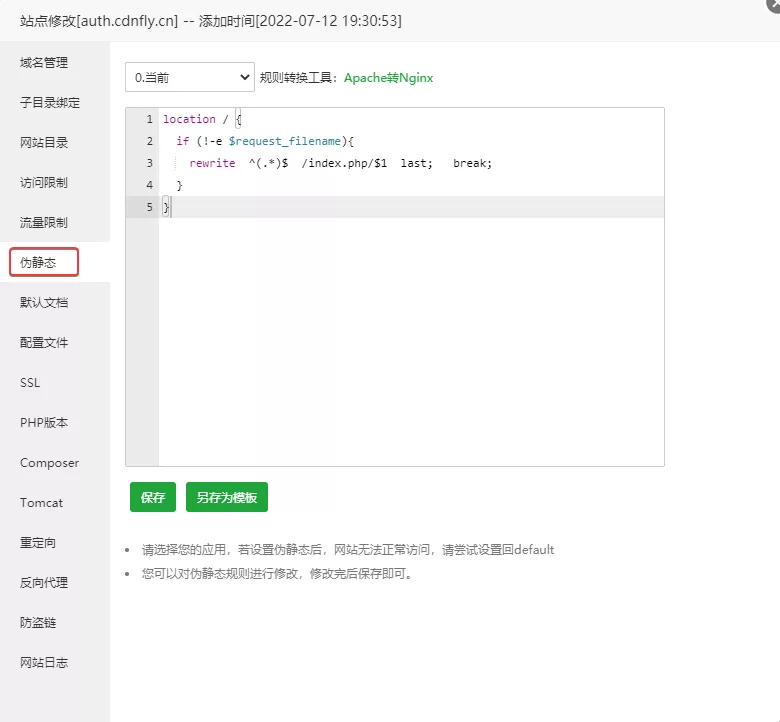Select the Composer tab
Screen dimensions: 780x722
tap(49, 463)
